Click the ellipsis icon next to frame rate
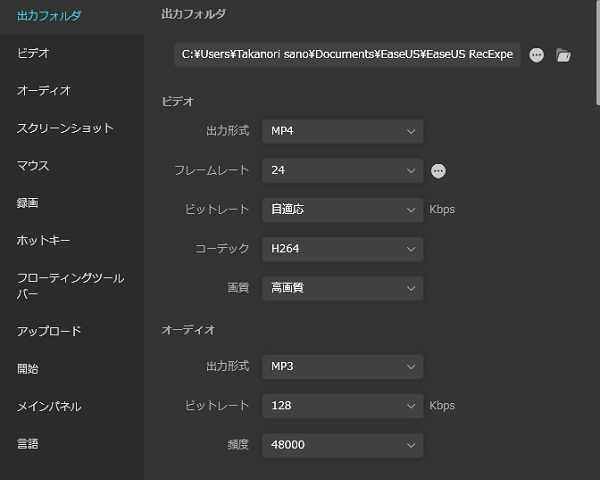Viewport: 600px width, 480px height. [x=438, y=171]
